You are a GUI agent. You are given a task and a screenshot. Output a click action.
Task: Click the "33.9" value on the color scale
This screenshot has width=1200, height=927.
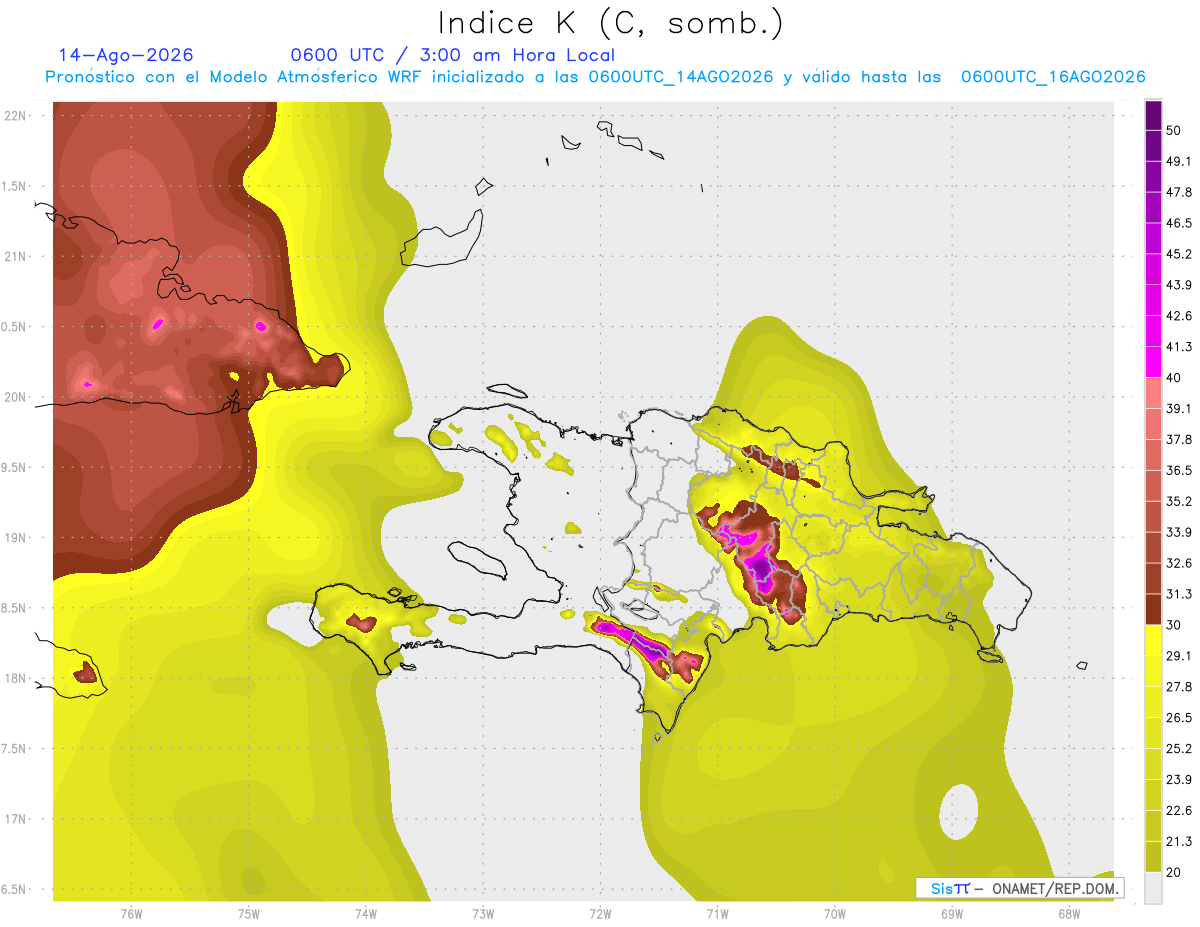[x=1179, y=532]
